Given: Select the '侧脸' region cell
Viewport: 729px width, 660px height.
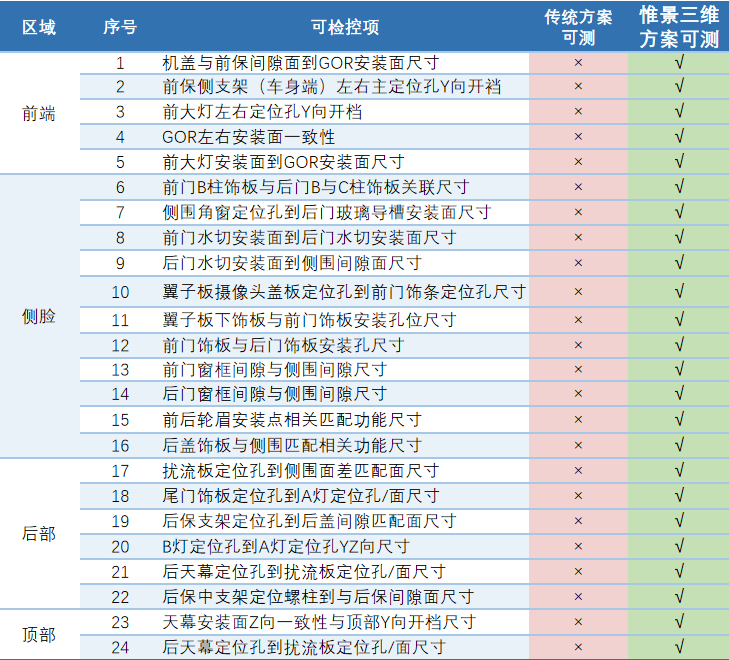Looking at the screenshot, I should pos(39,317).
